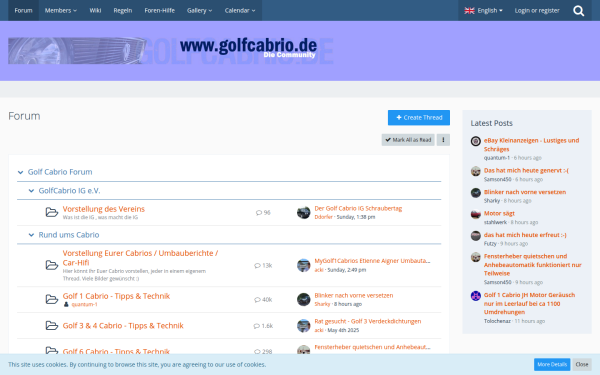Viewport: 600px width, 375px height.
Task: Click Mark All as Read button
Action: point(408,140)
